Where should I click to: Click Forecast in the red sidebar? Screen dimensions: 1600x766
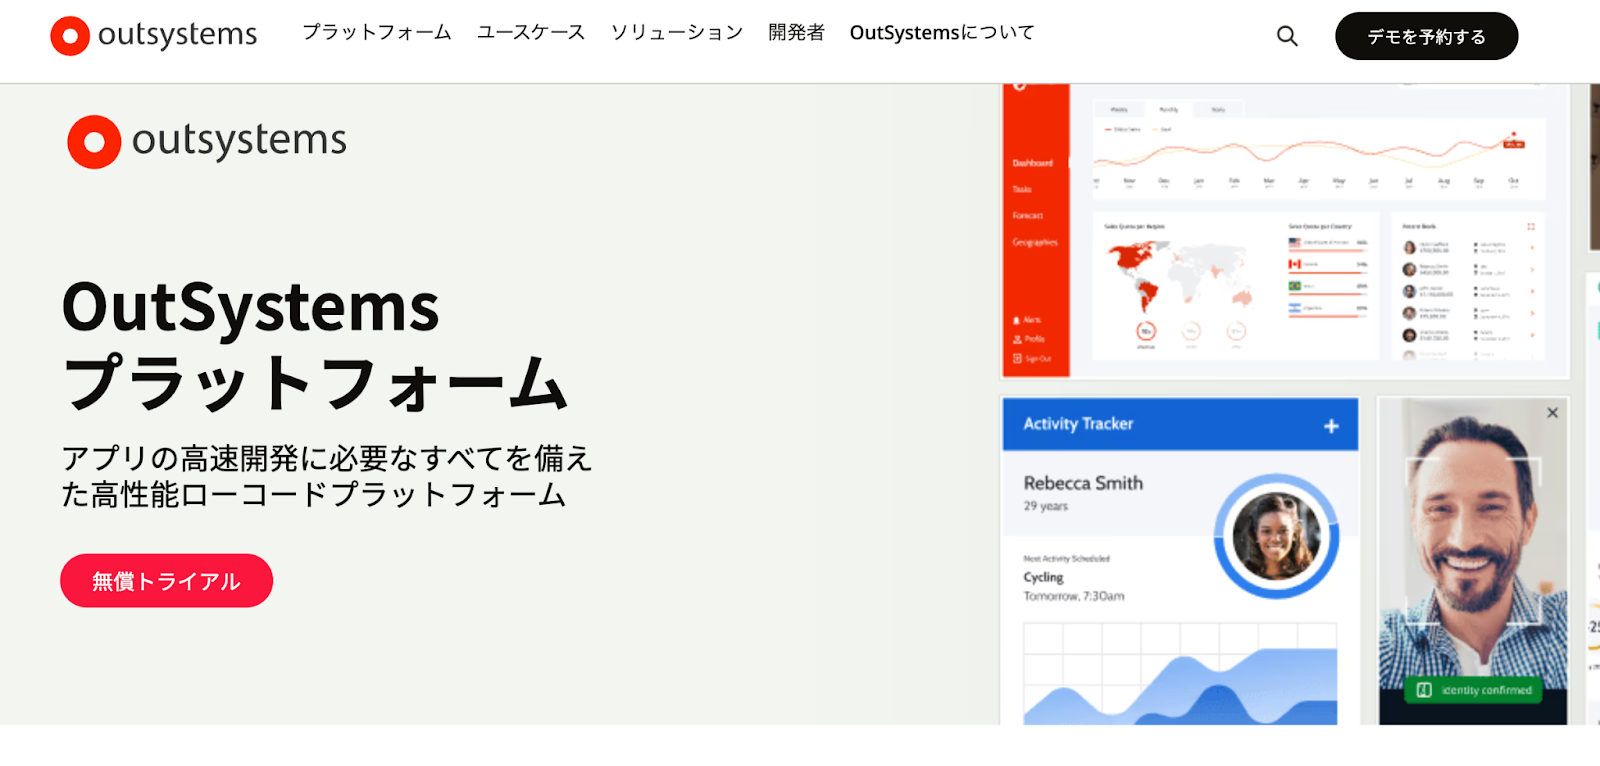[1027, 215]
